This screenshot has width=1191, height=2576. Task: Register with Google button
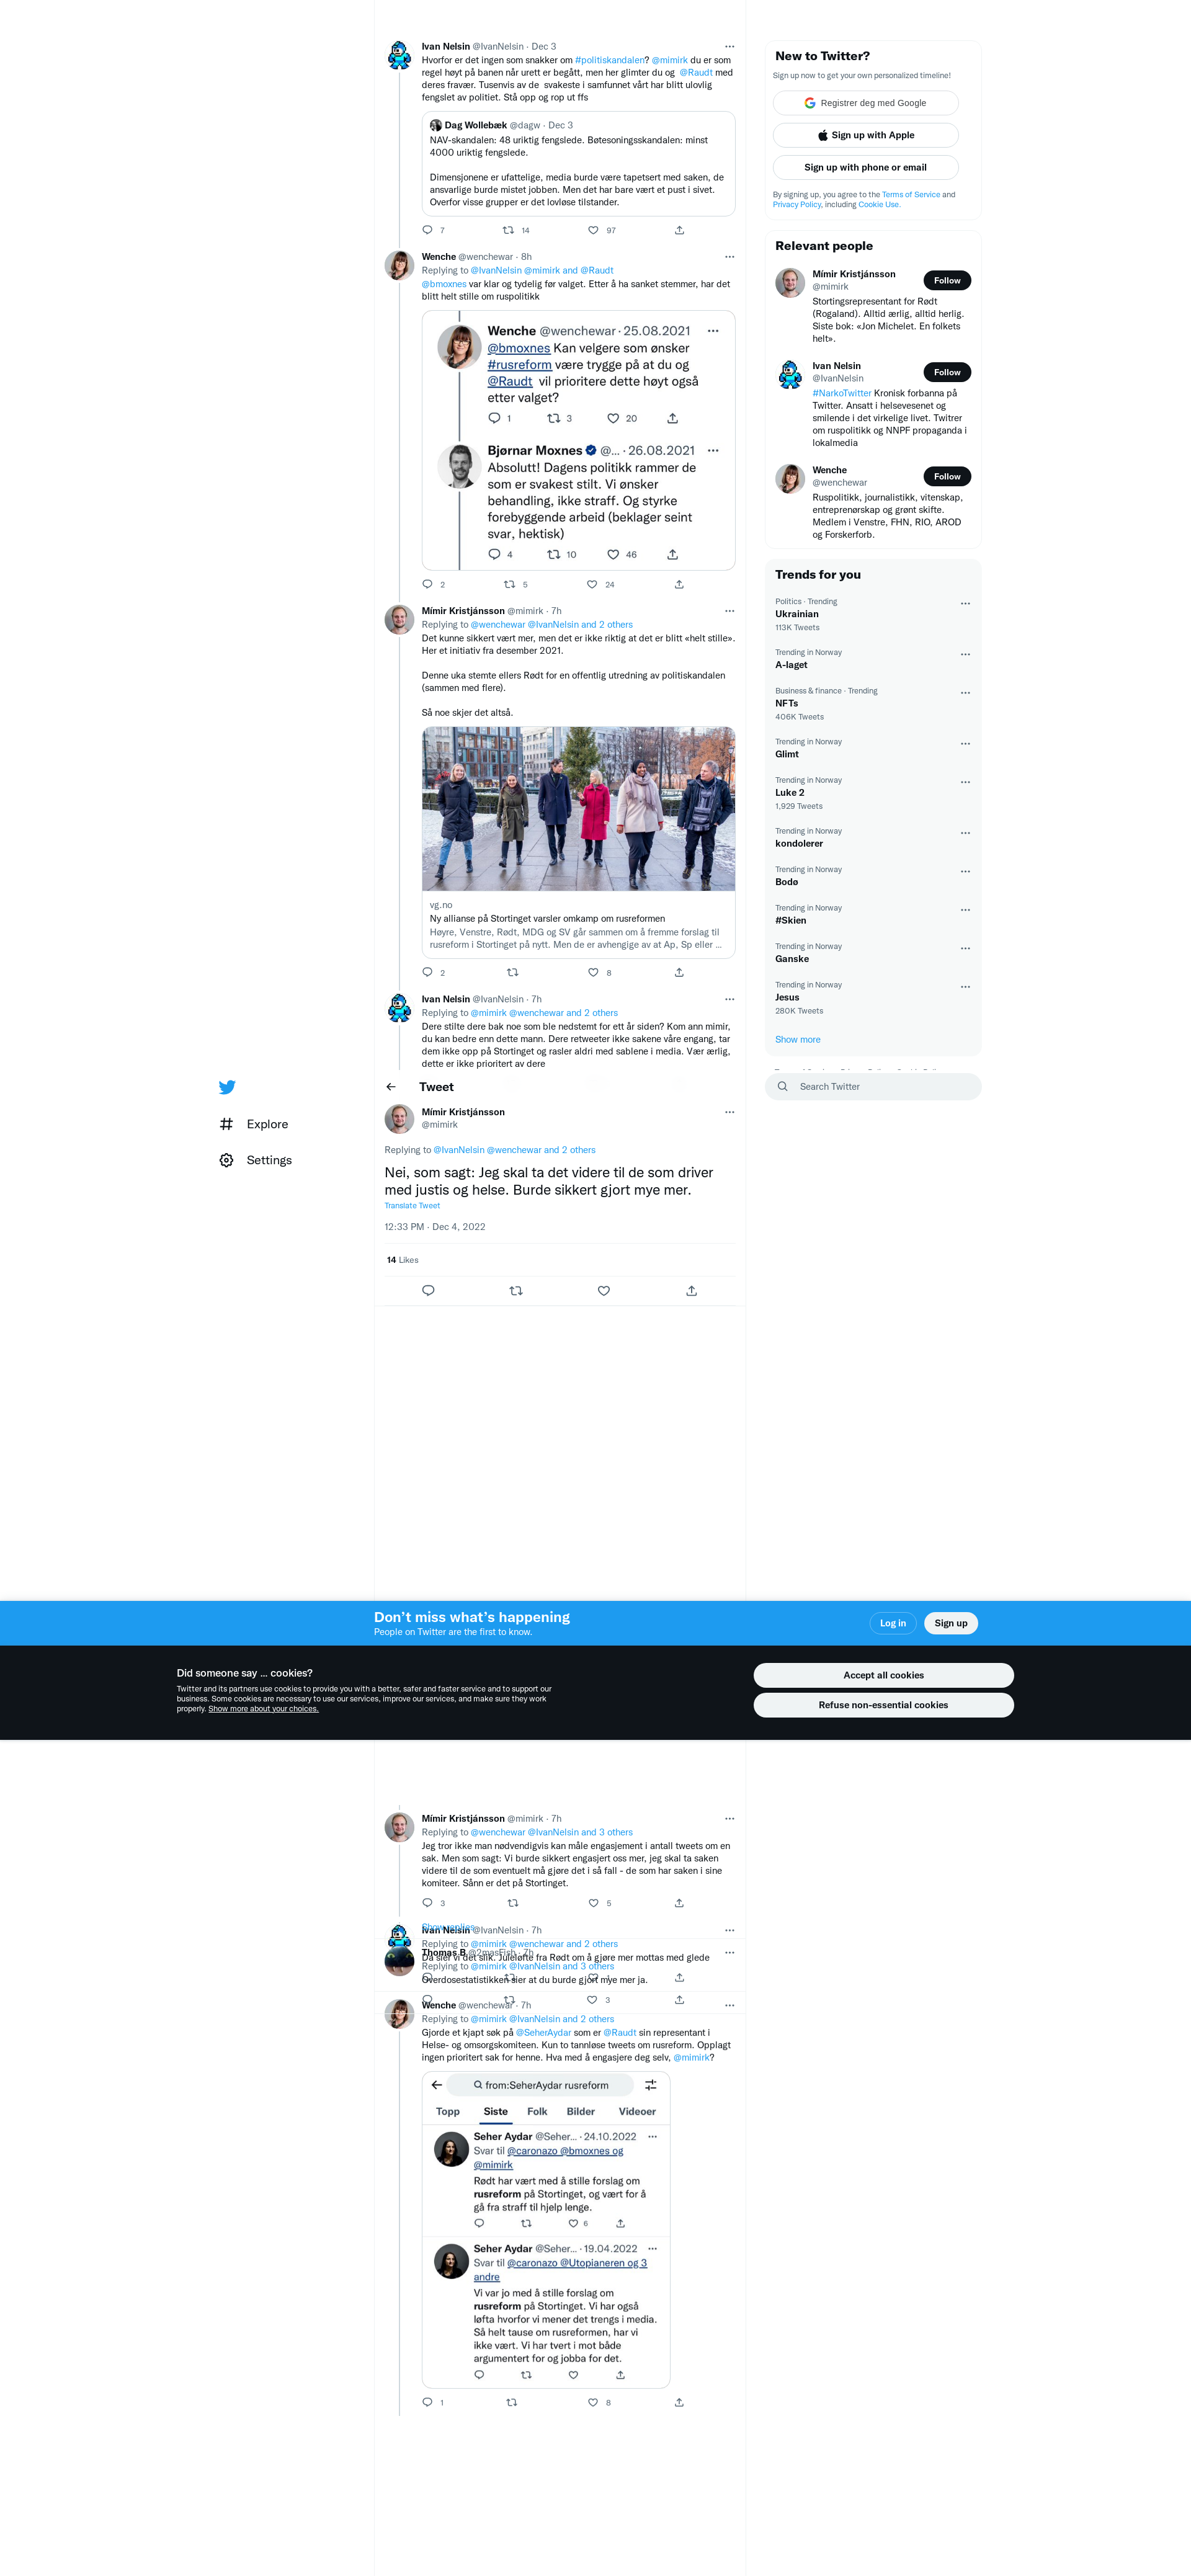[x=865, y=103]
